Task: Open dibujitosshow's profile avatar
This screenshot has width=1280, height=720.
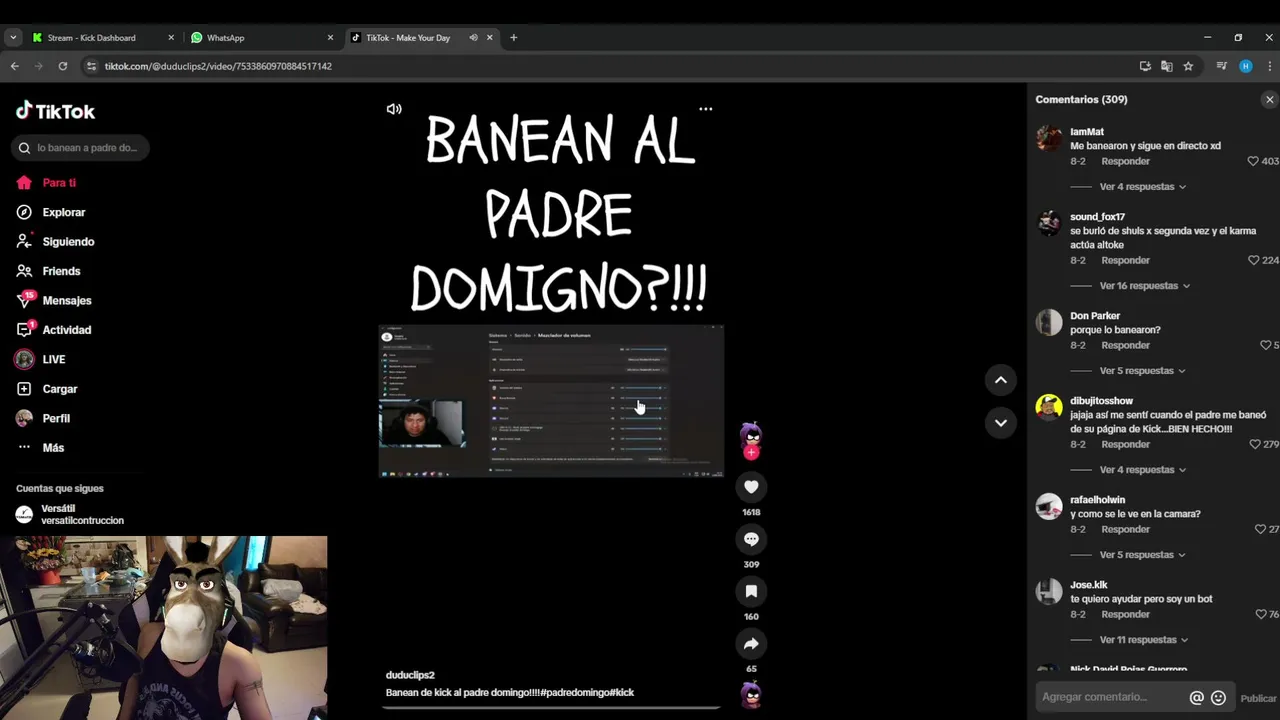Action: [1049, 407]
